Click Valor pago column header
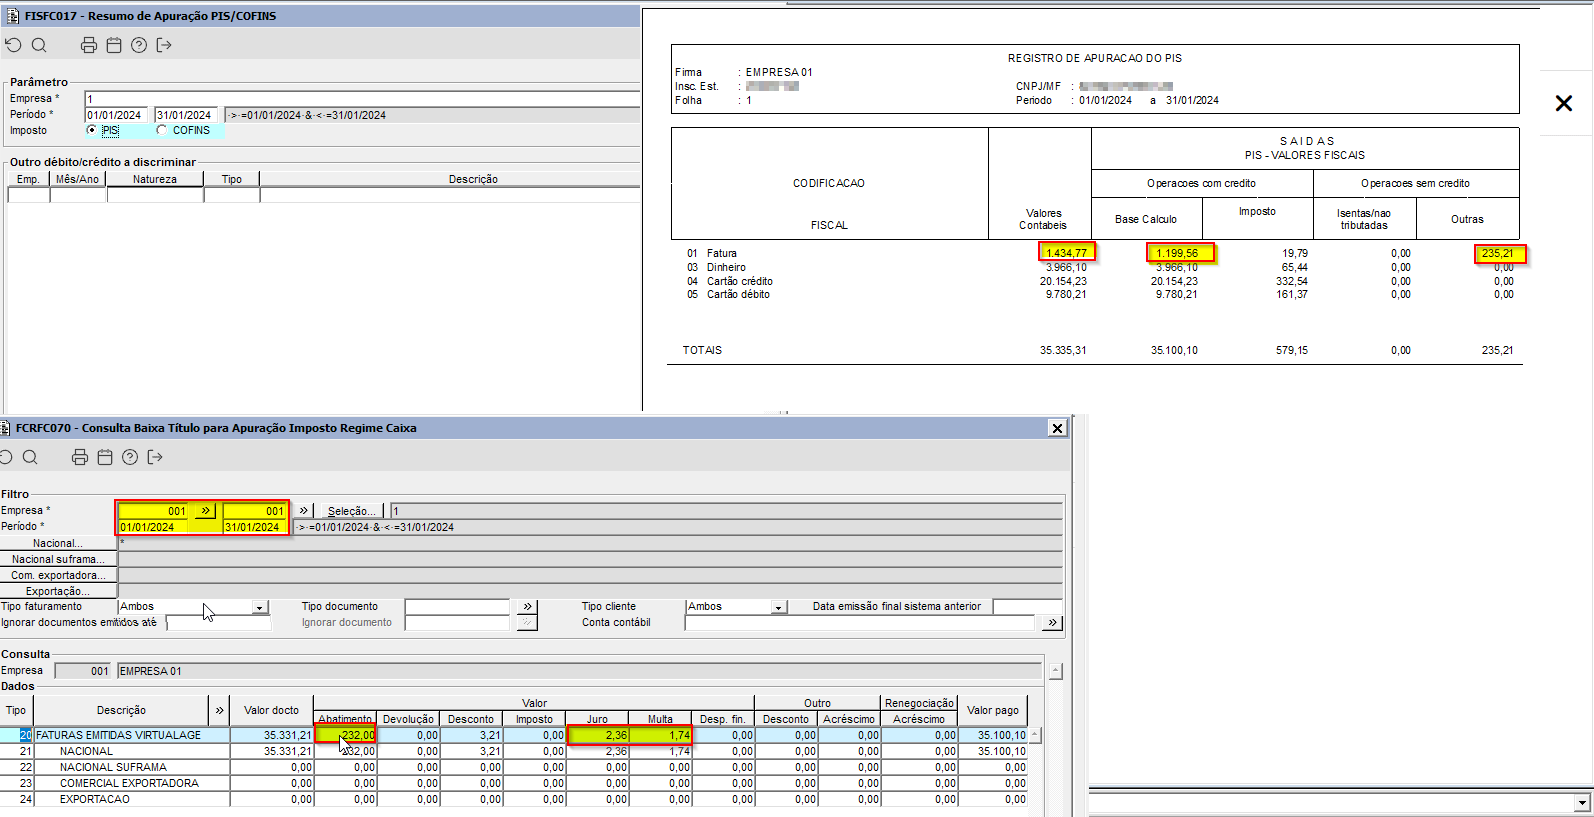1594x817 pixels. (x=993, y=710)
